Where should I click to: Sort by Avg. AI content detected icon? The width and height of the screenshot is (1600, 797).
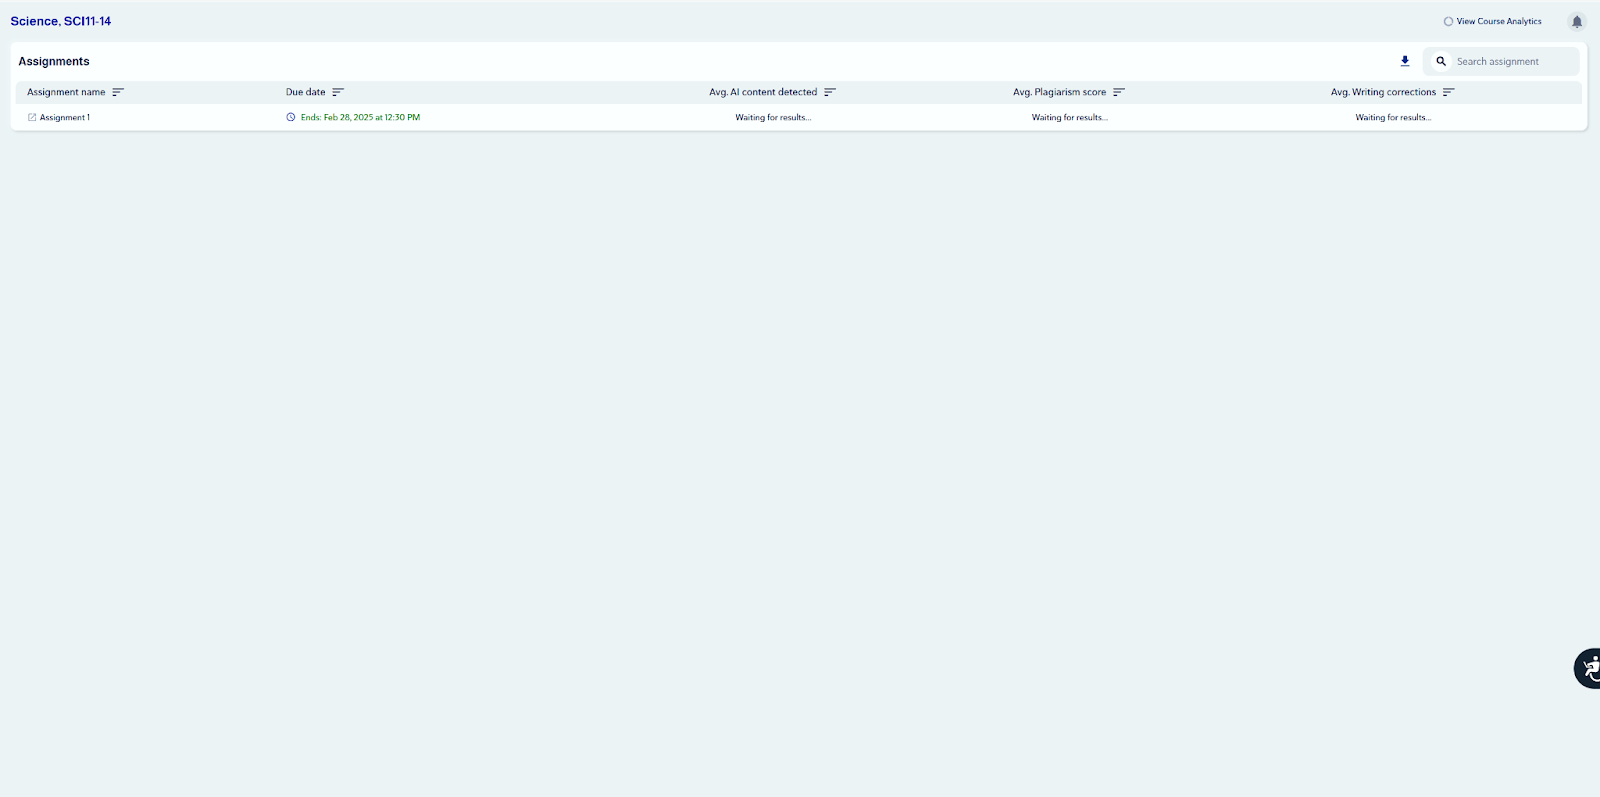click(x=830, y=92)
